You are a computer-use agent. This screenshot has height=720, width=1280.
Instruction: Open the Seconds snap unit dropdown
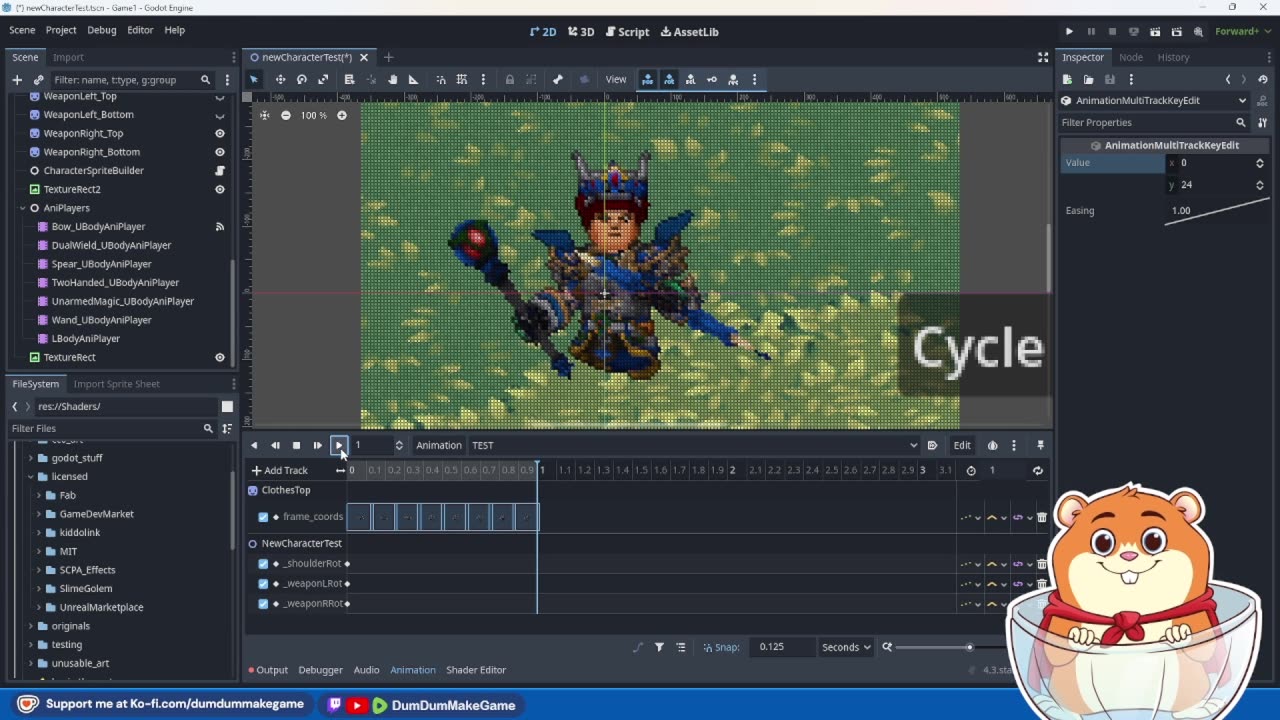click(x=846, y=647)
